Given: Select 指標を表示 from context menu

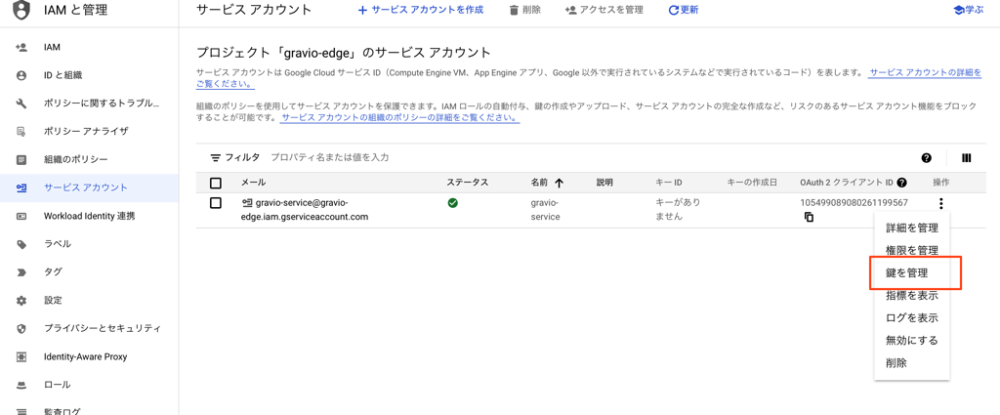Looking at the screenshot, I should (x=912, y=295).
